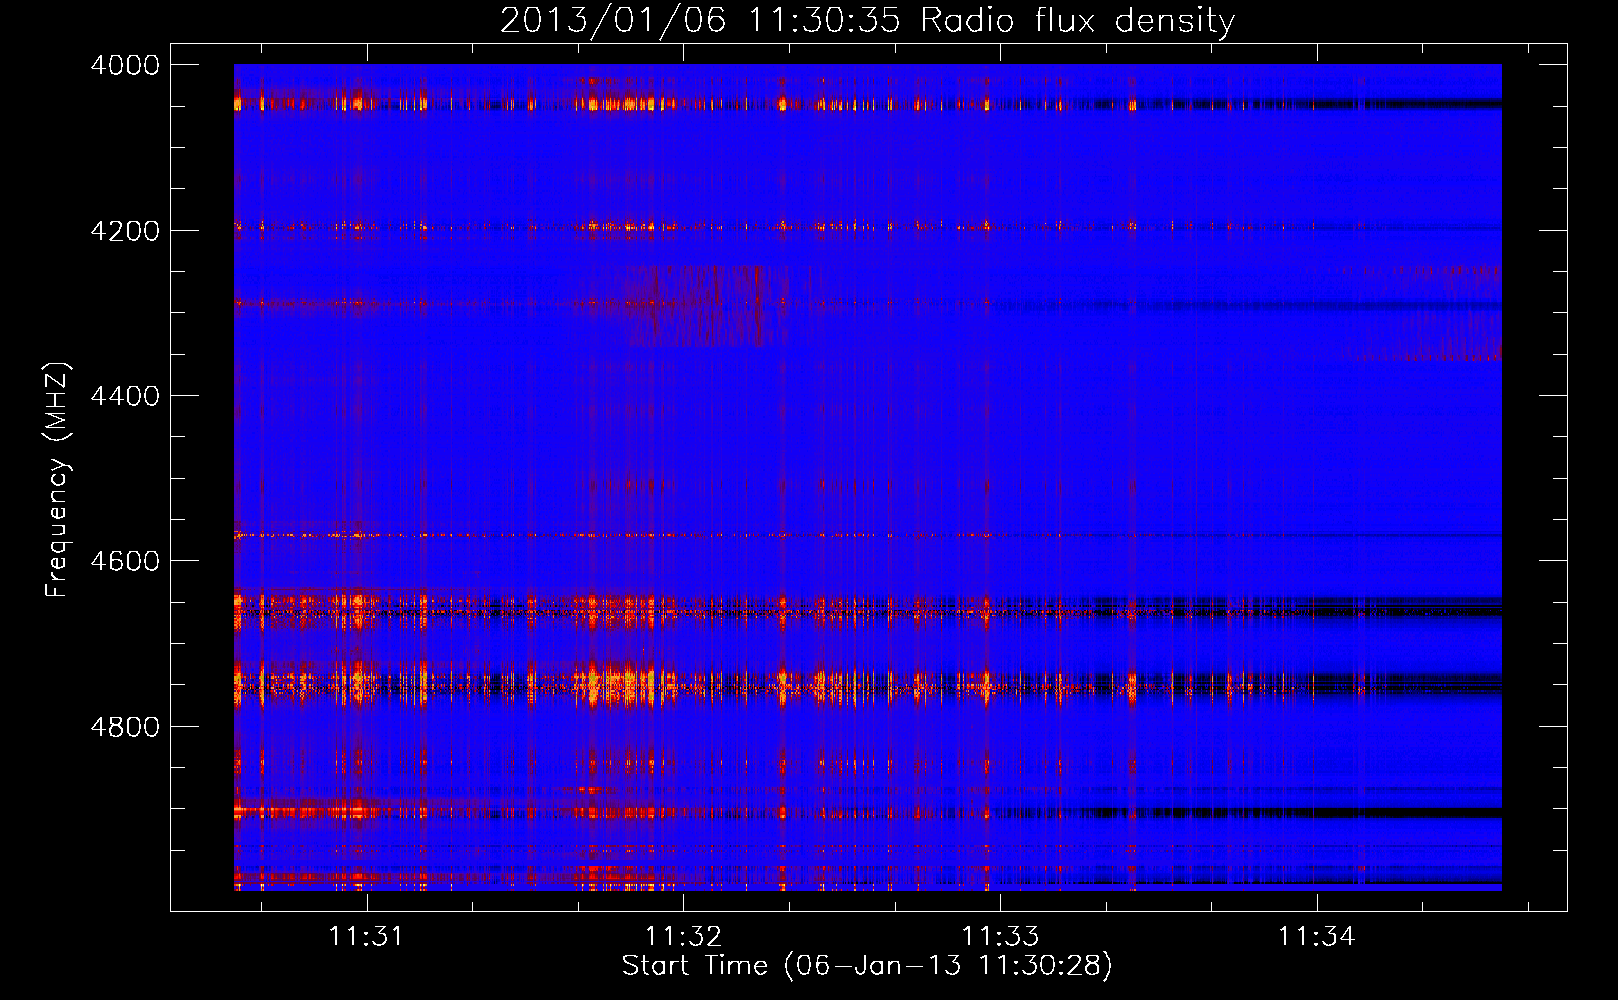1618x1000 pixels.
Task: Click the spectrogram plot area
Action: (x=868, y=477)
